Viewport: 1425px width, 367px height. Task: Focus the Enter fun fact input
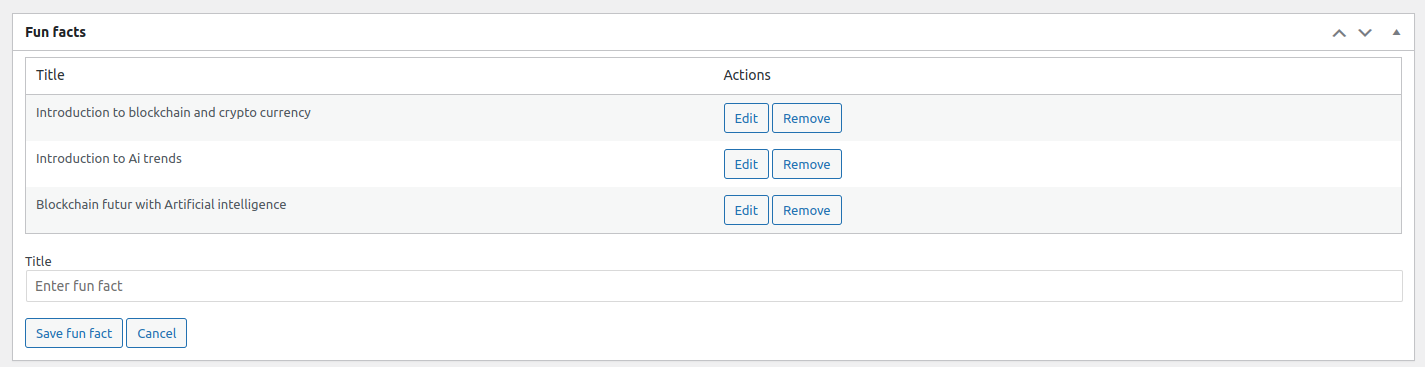[x=714, y=286]
